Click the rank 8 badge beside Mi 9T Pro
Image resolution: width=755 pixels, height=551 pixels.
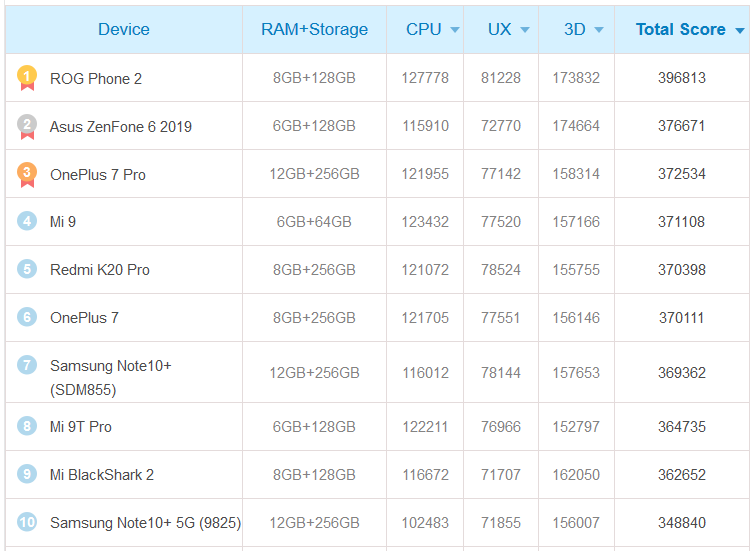(27, 426)
